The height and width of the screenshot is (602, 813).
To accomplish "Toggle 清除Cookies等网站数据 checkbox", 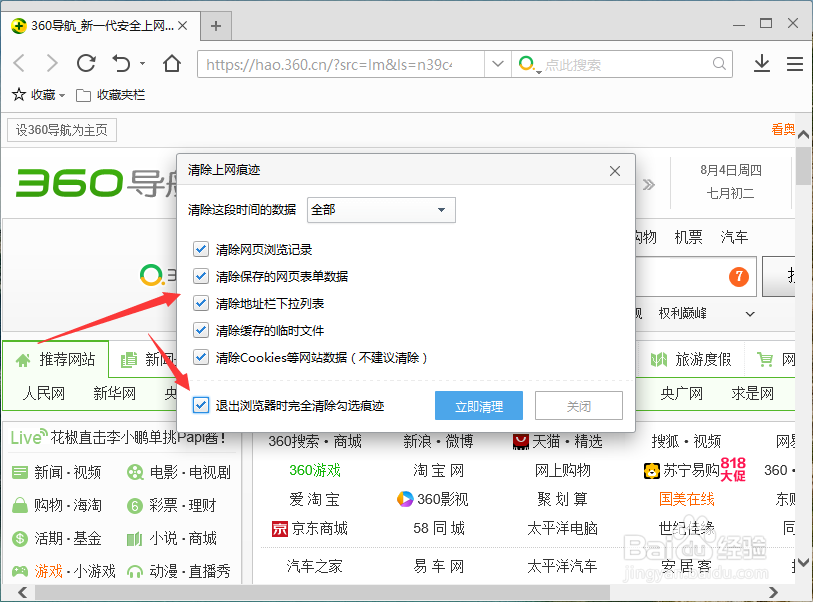I will pos(201,357).
